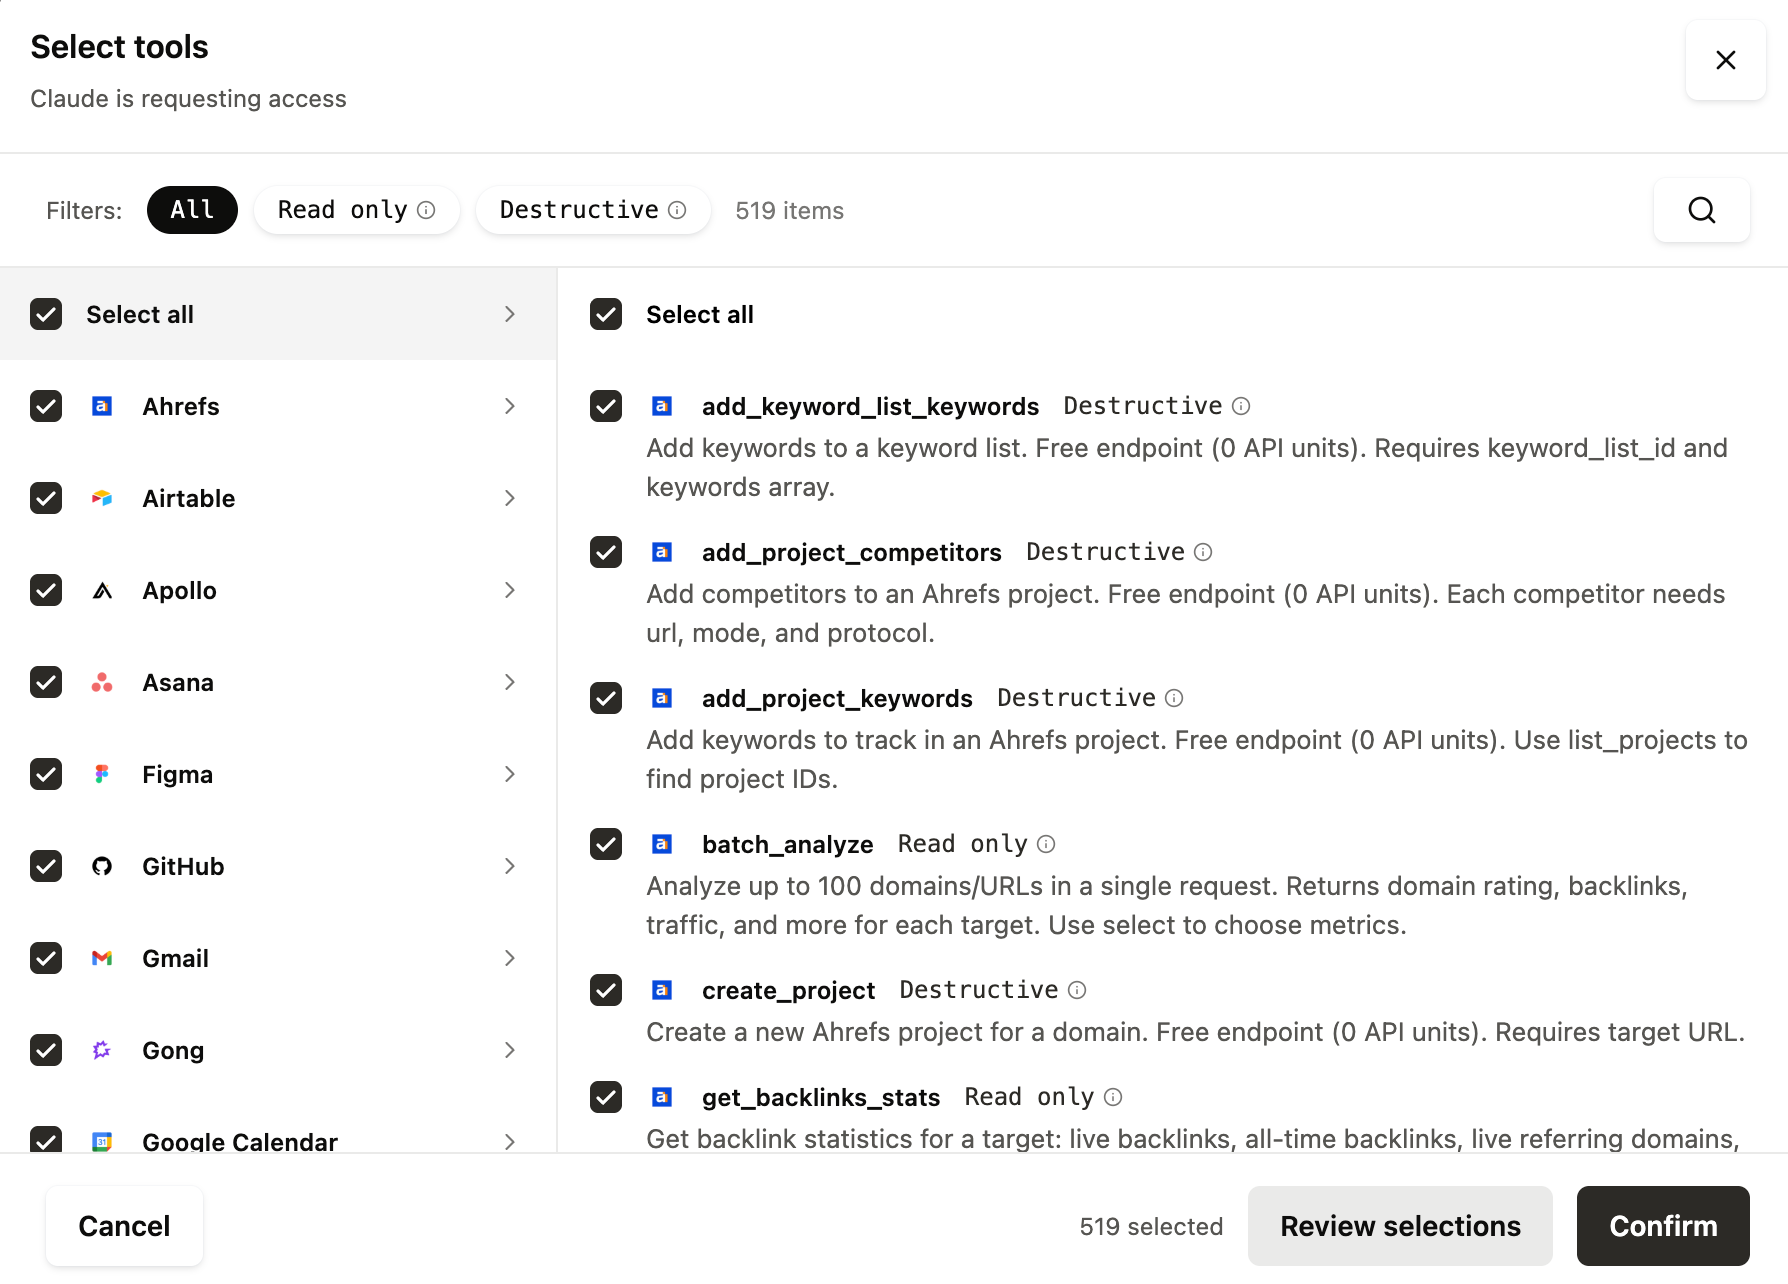Click the Figma logo icon
The image size is (1788, 1284).
pyautogui.click(x=102, y=774)
